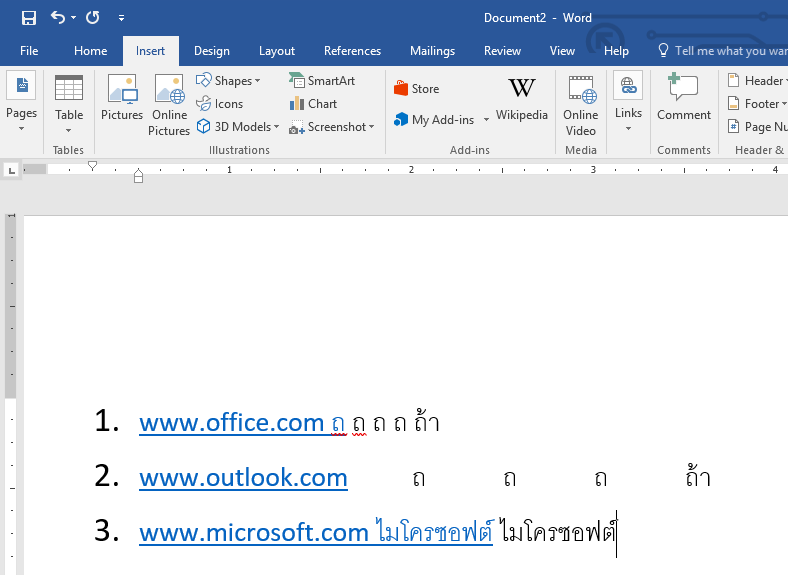788x575 pixels.
Task: Go to the Design tab
Action: pyautogui.click(x=212, y=51)
